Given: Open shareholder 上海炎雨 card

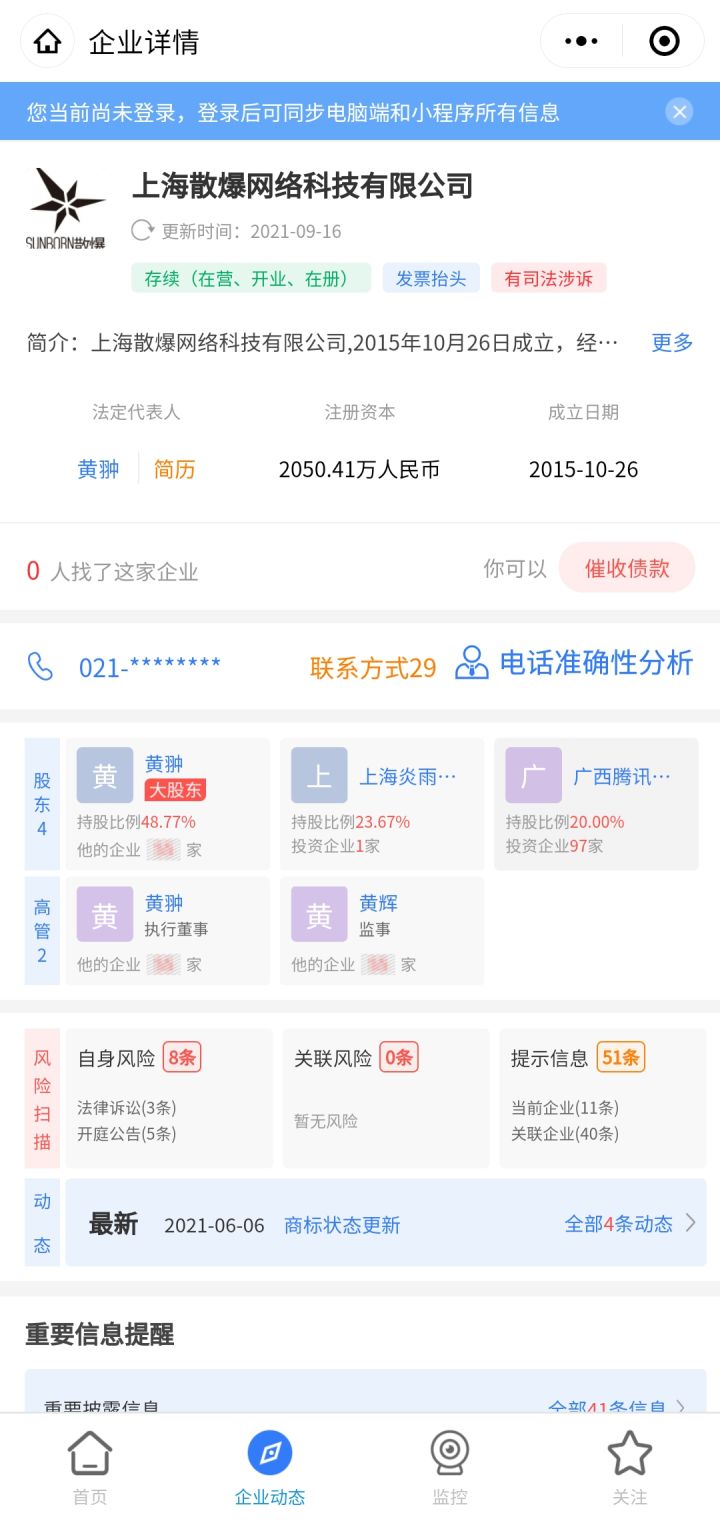Looking at the screenshot, I should point(382,804).
